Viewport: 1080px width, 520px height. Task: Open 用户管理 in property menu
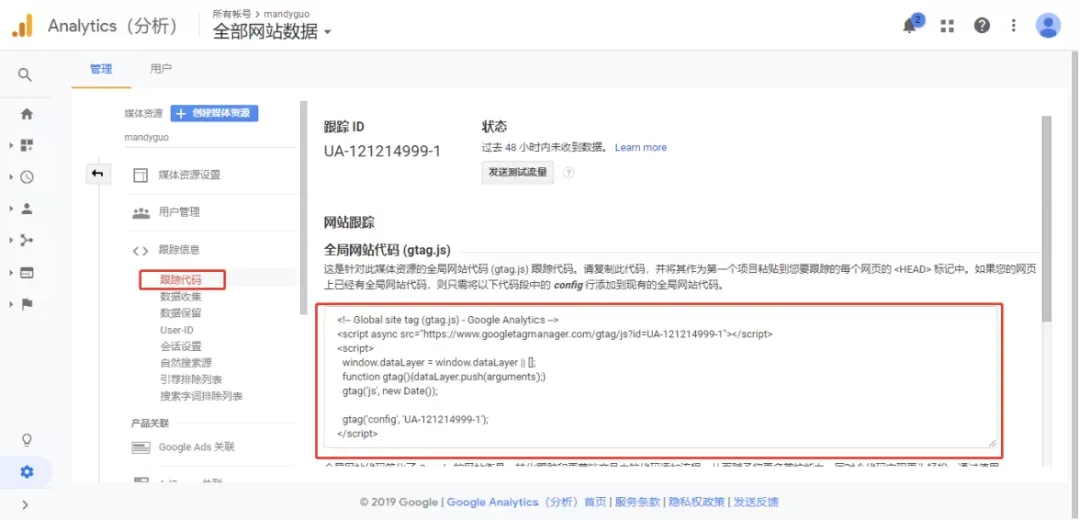[179, 212]
